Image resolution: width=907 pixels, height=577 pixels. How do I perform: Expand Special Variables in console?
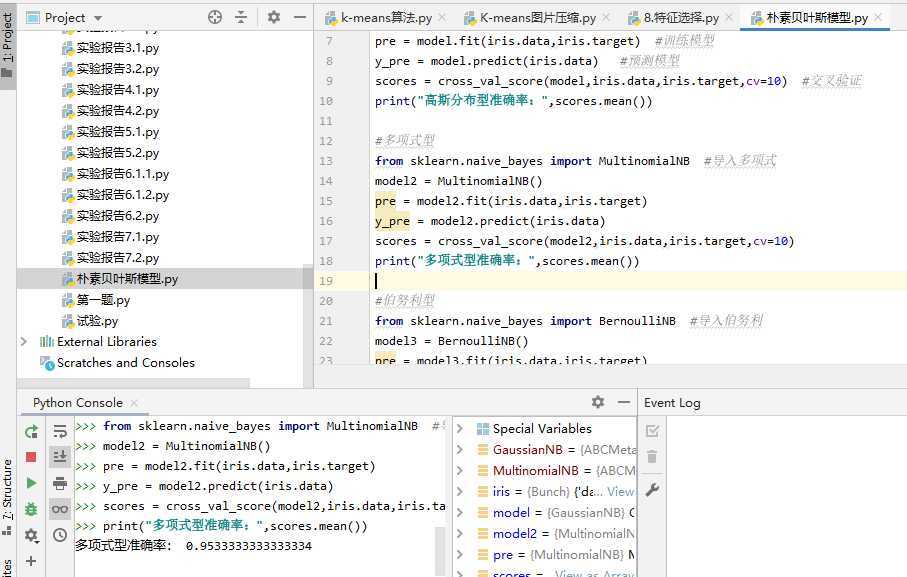460,429
